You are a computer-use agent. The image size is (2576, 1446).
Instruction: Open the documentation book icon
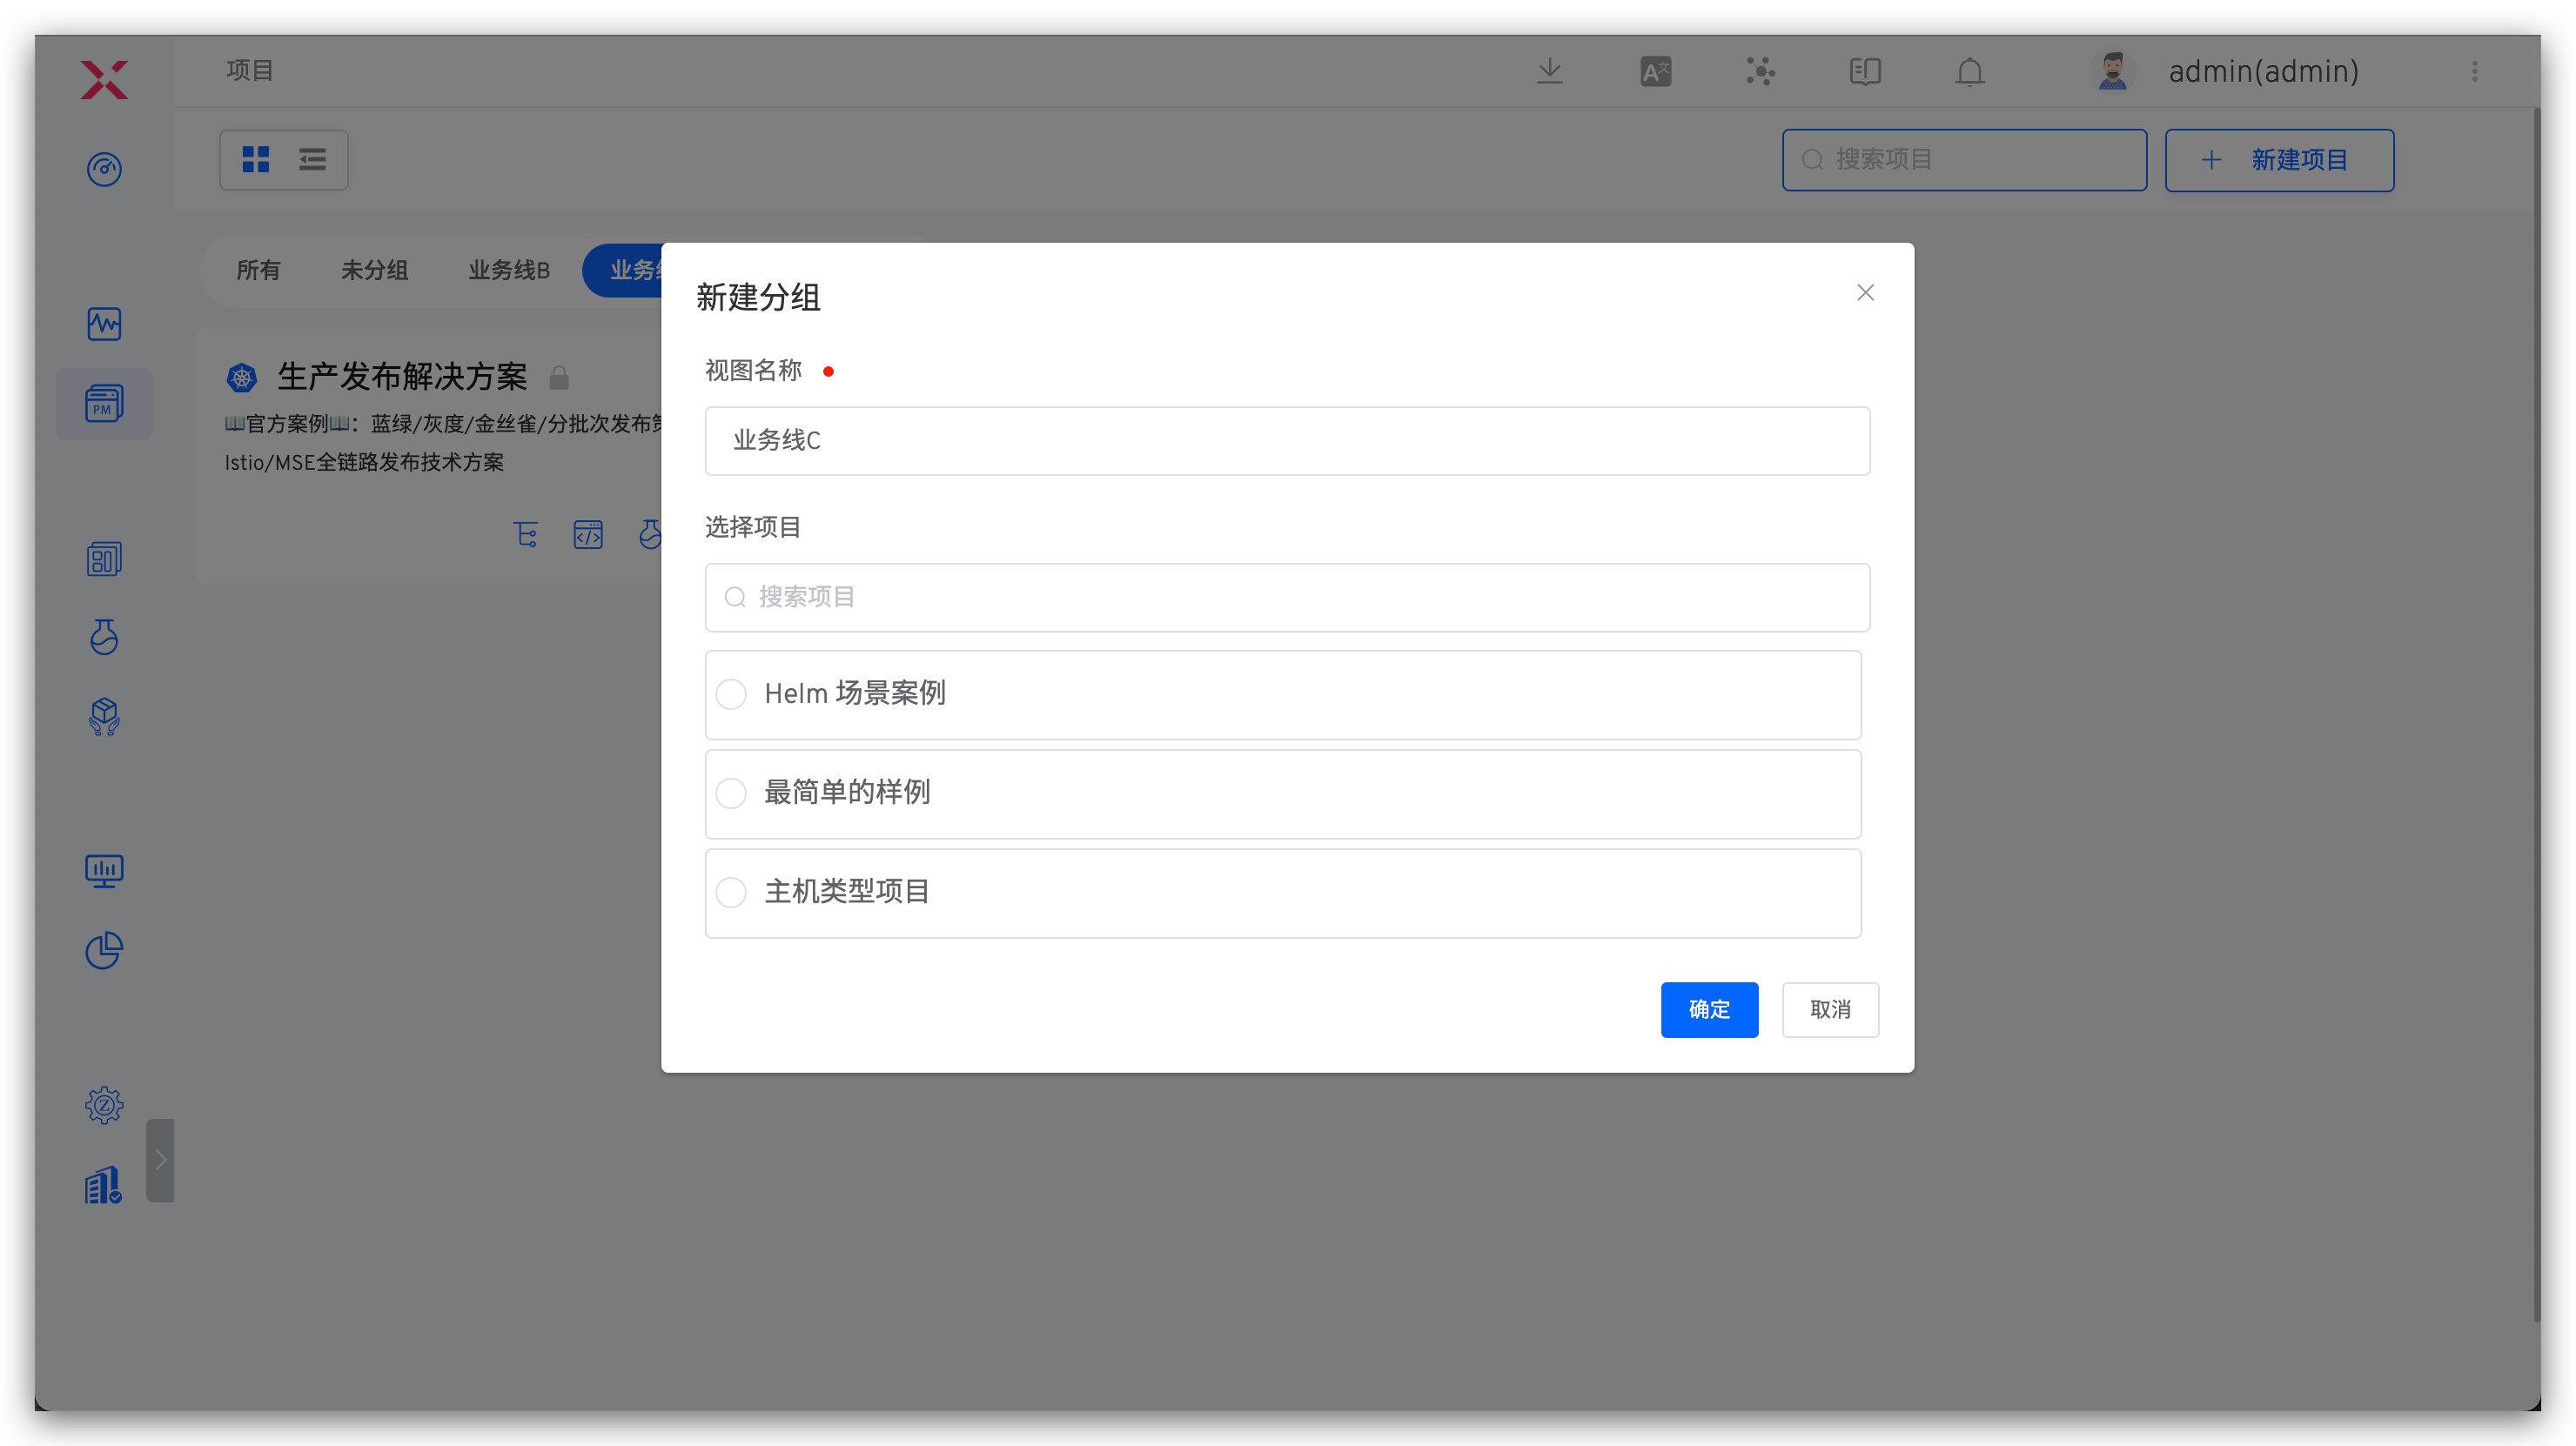point(1864,72)
